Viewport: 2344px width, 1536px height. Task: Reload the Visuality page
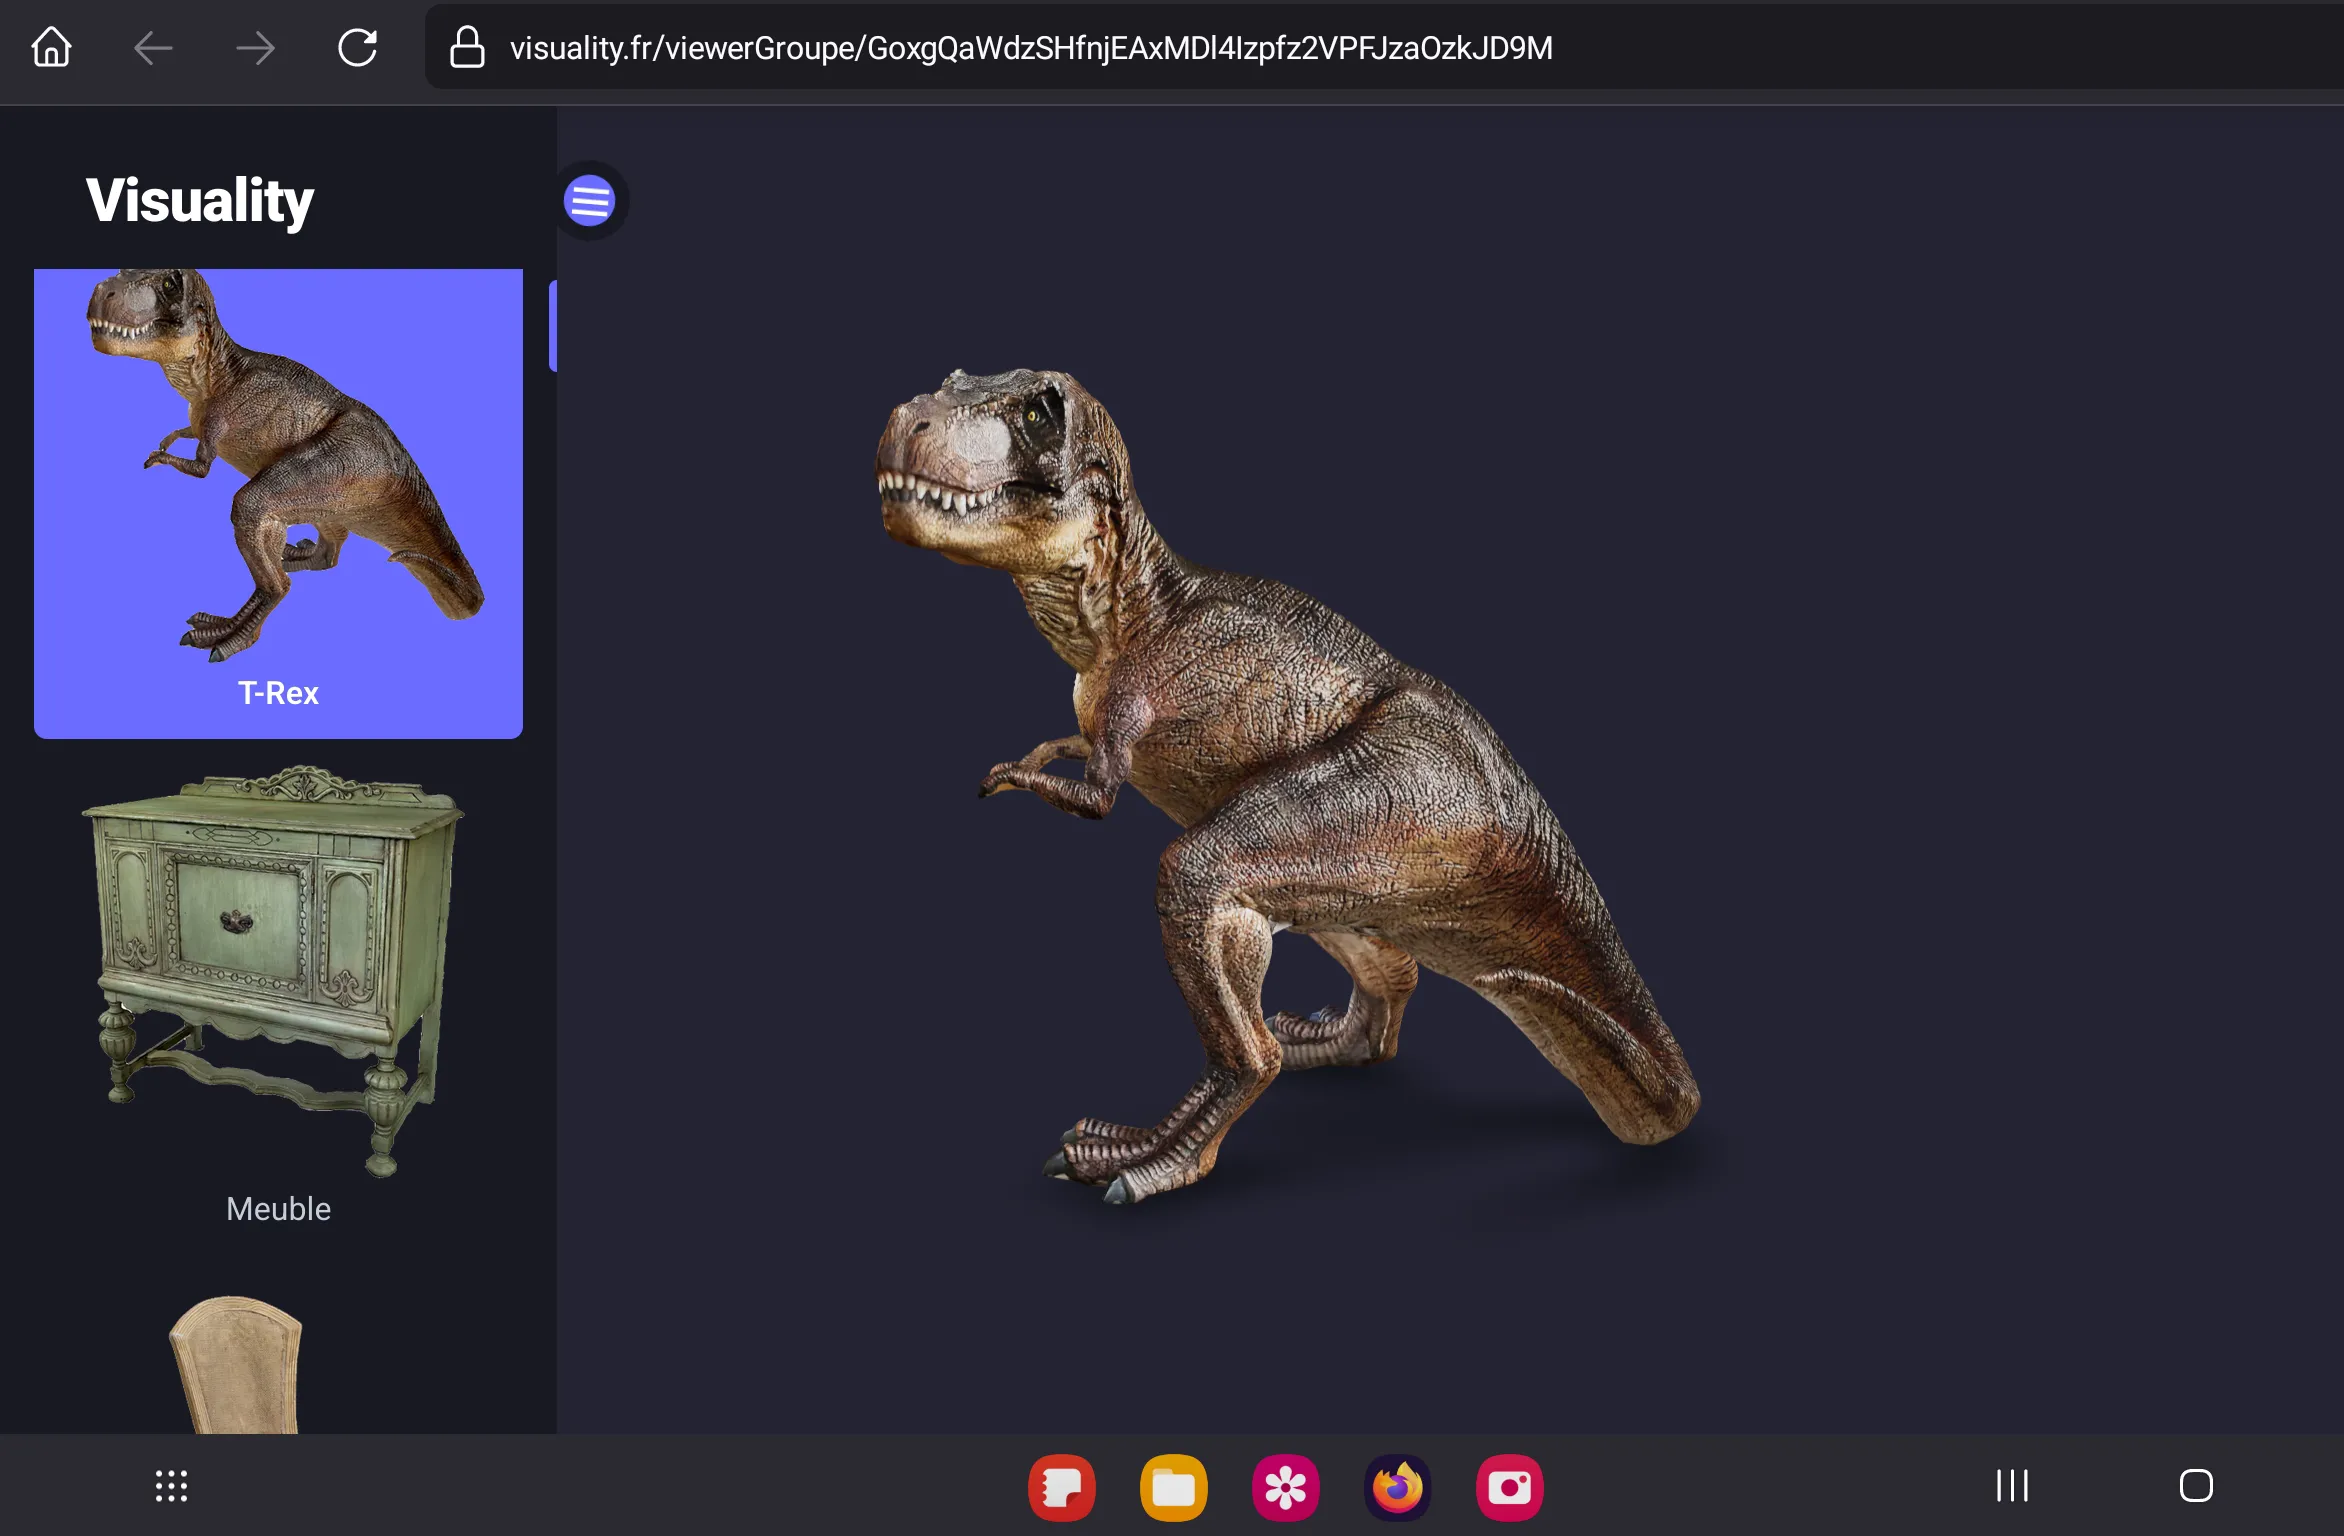[357, 47]
